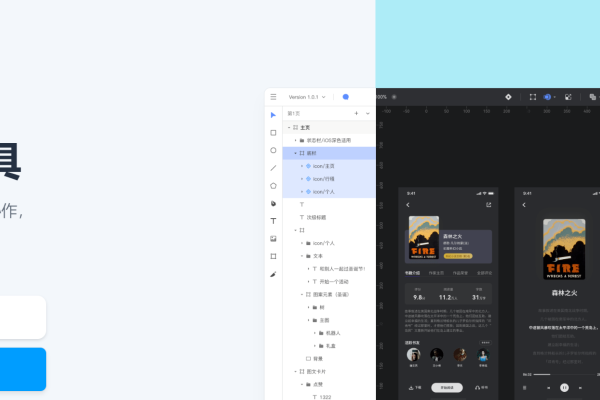Viewport: 600px width, 400px height.
Task: Select the paint bucket fill tool
Action: (273, 204)
